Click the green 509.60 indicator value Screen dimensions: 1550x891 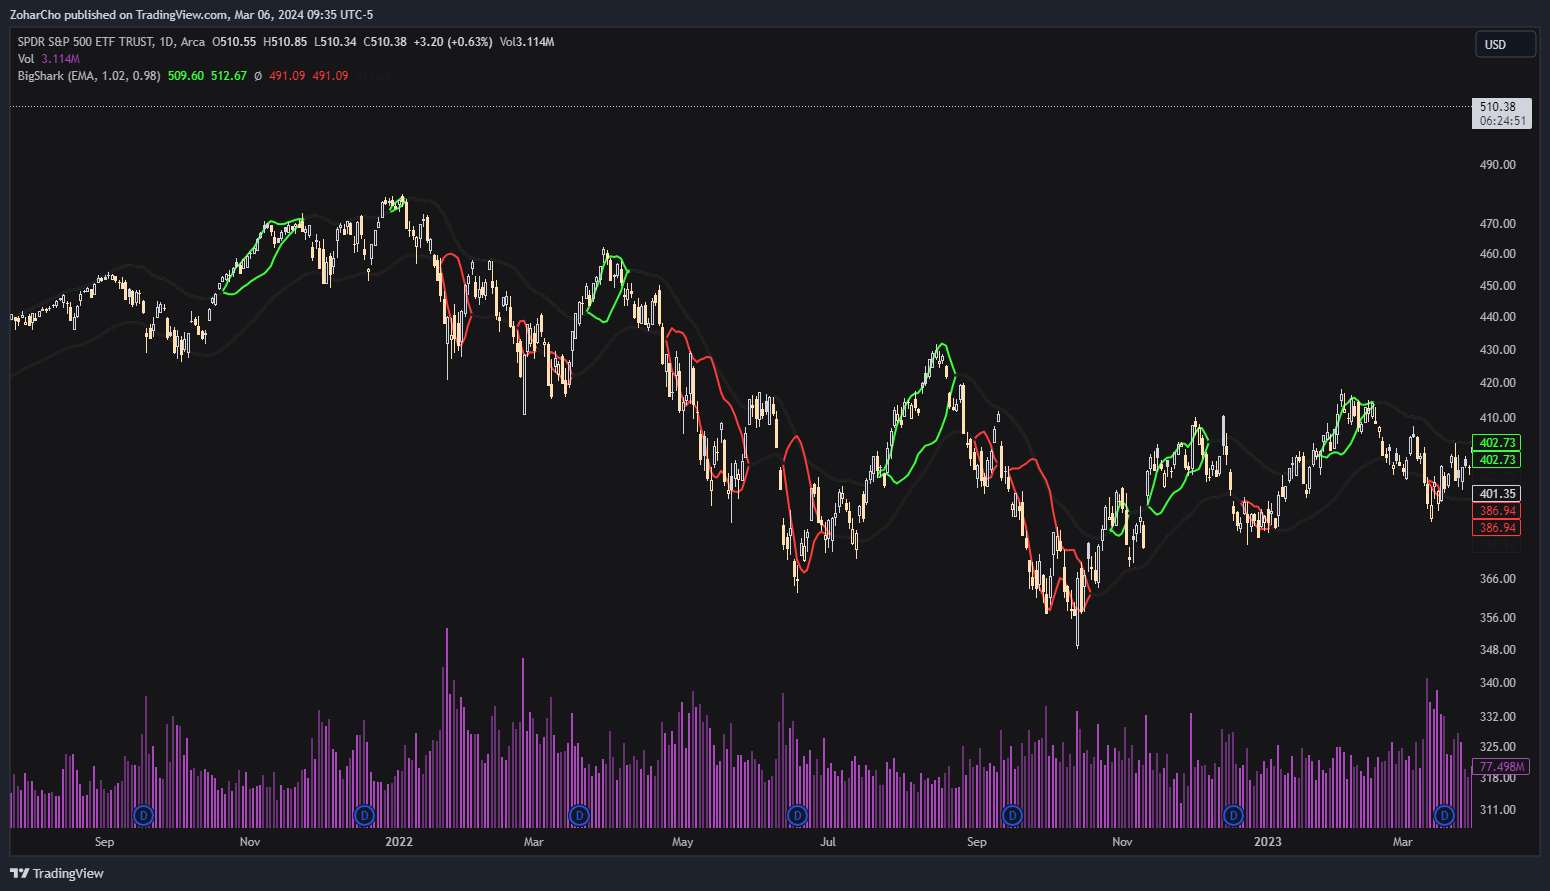[x=186, y=76]
